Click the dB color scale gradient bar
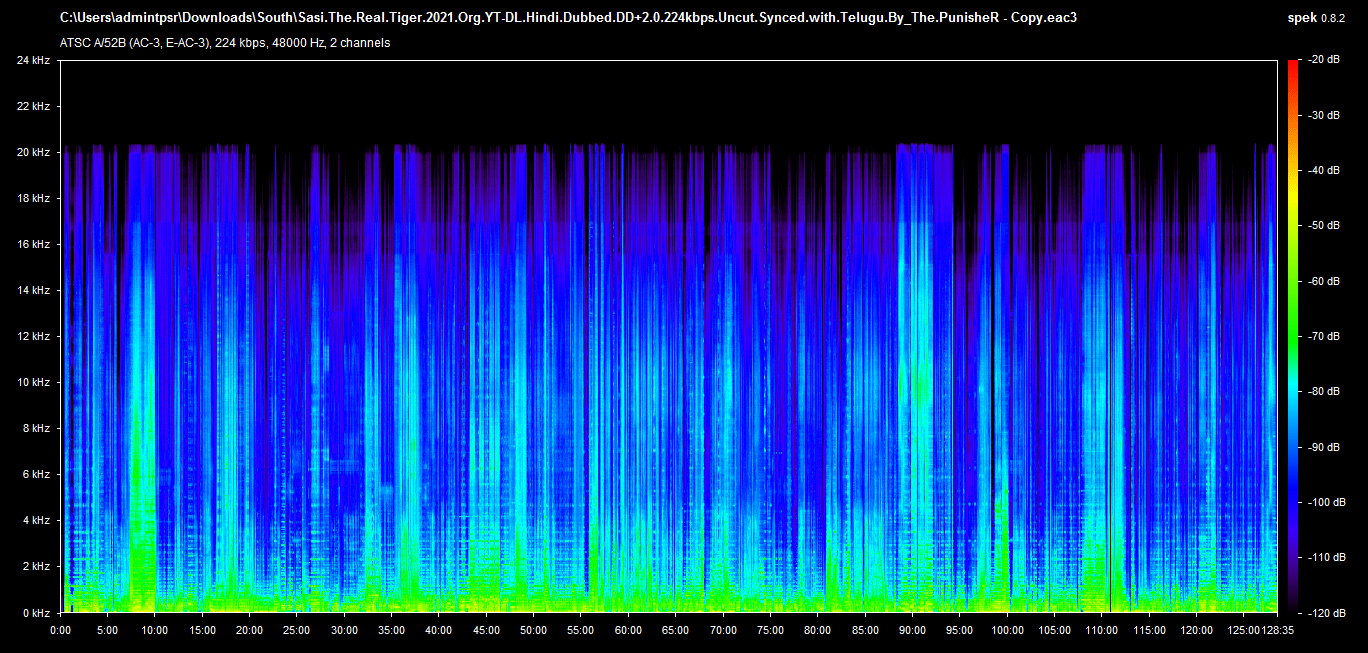This screenshot has height=653, width=1368. pyautogui.click(x=1293, y=336)
